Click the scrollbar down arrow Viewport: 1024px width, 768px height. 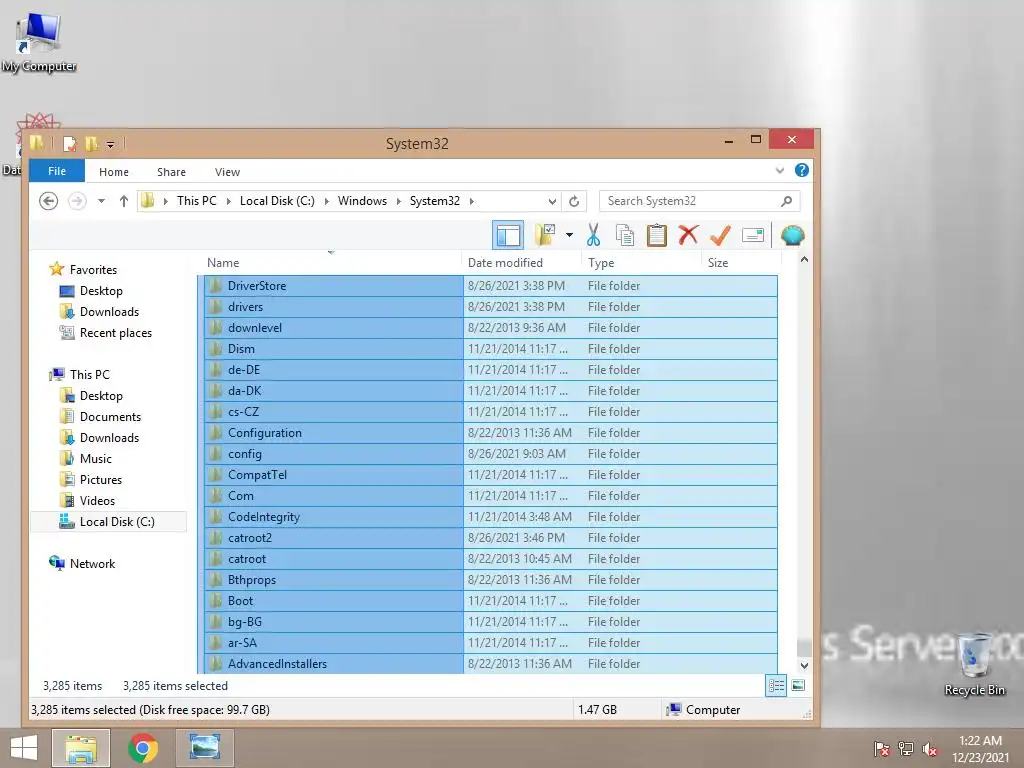804,665
